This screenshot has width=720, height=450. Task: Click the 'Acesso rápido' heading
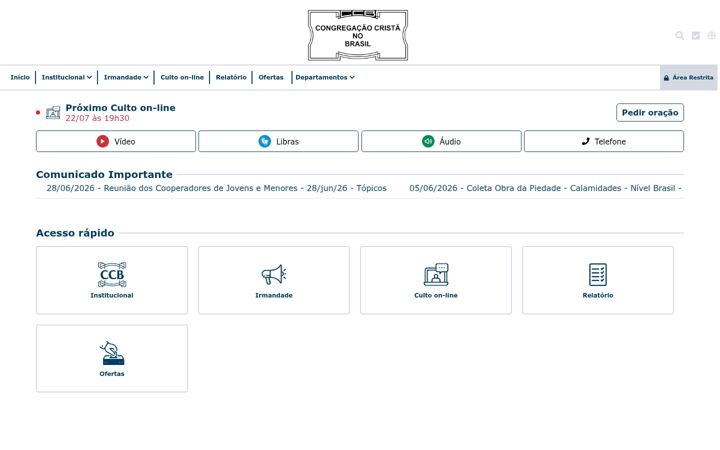point(75,233)
